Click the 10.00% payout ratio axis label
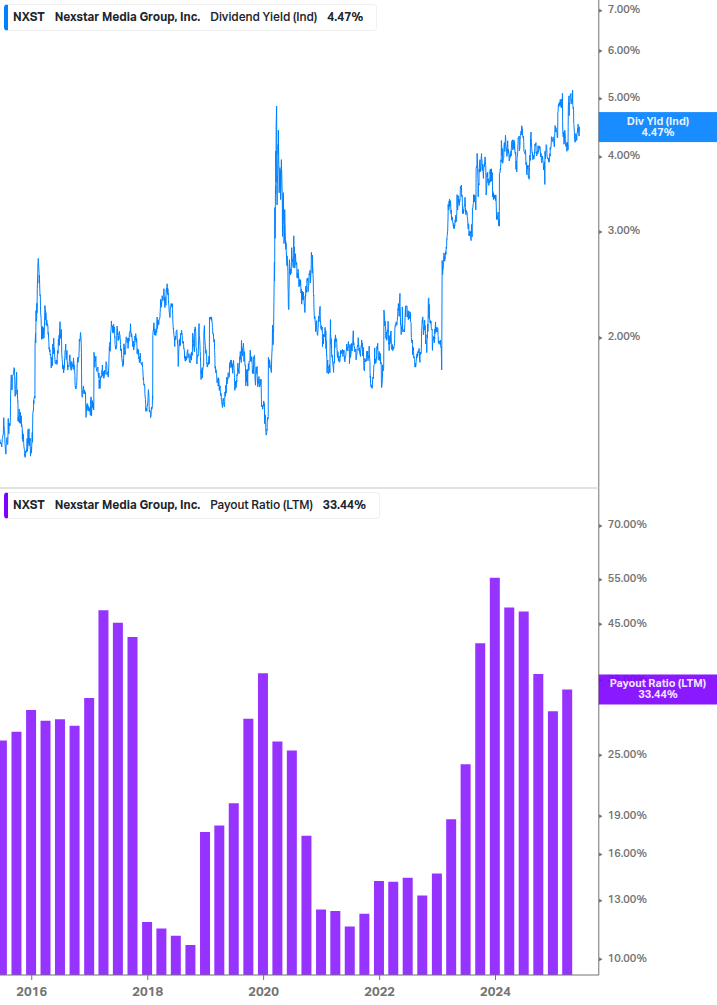 (x=627, y=958)
